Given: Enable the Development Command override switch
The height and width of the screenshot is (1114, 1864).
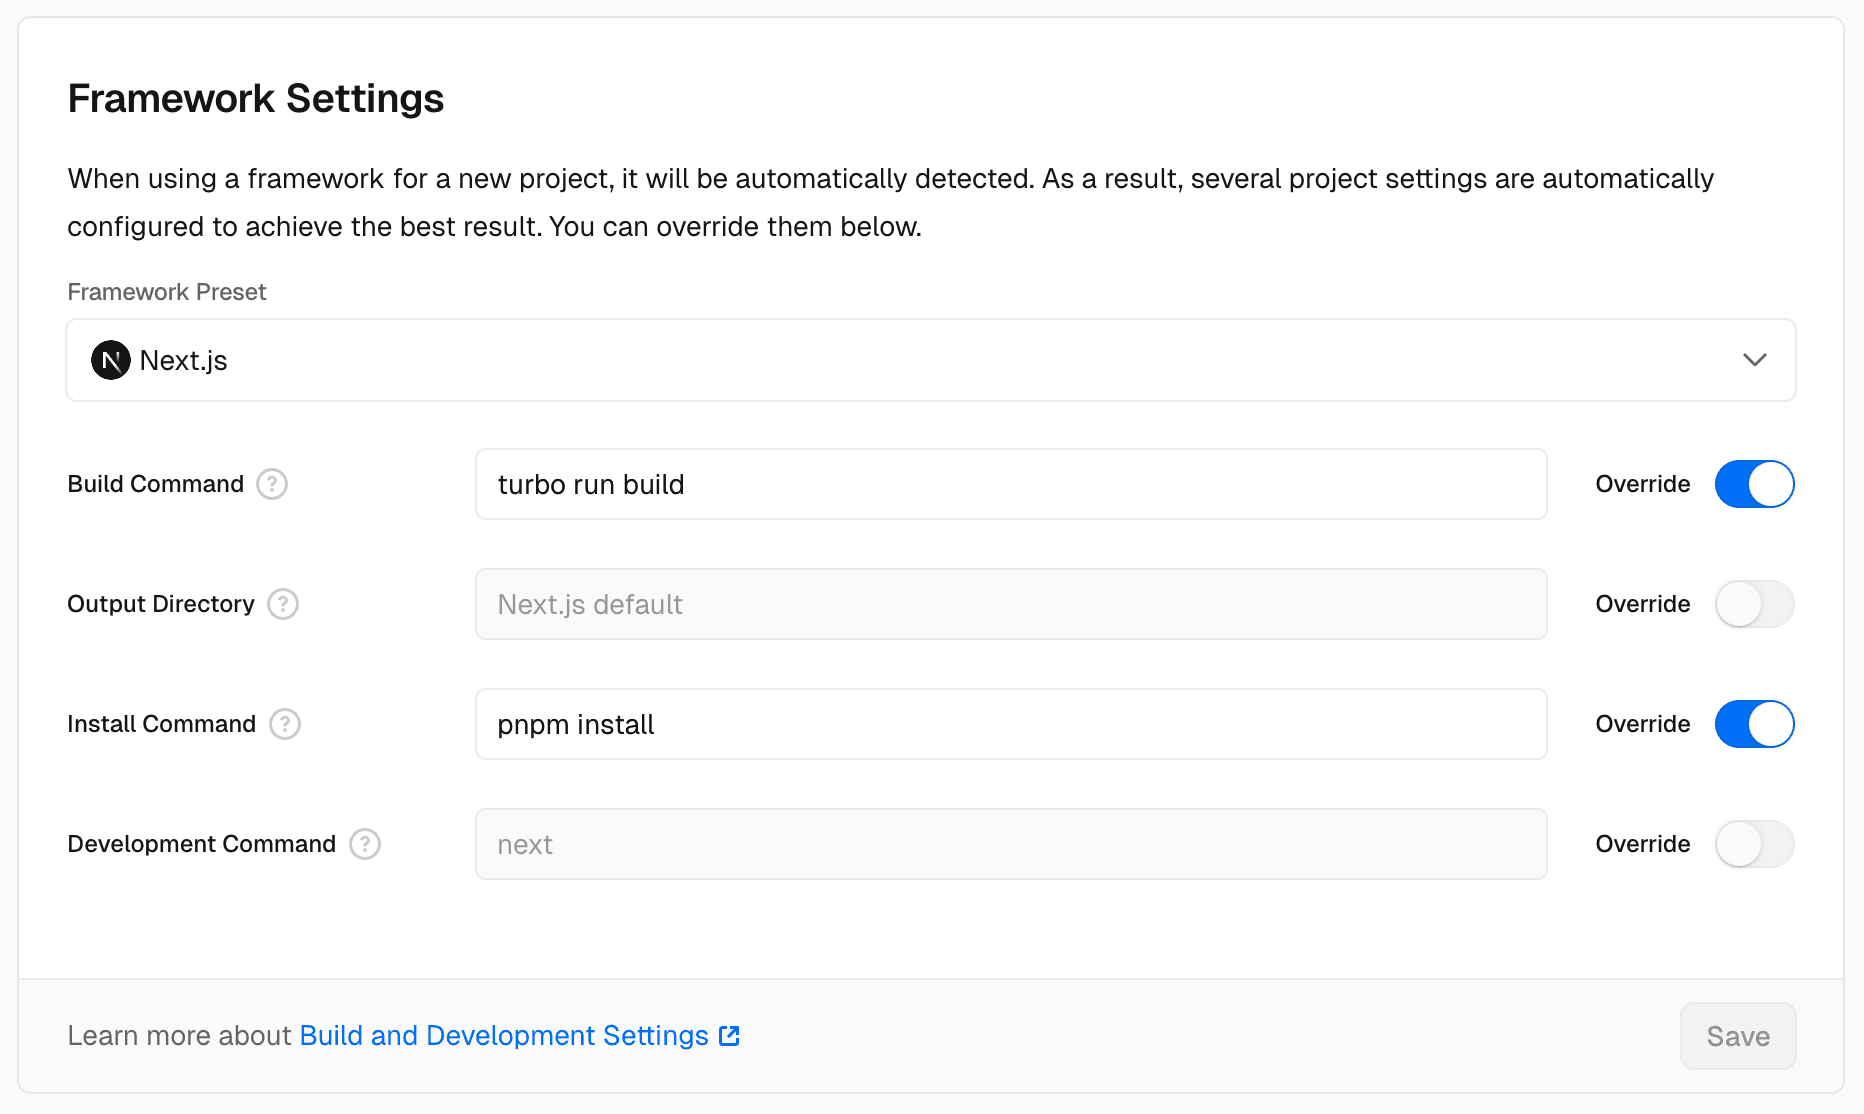Looking at the screenshot, I should pos(1754,844).
